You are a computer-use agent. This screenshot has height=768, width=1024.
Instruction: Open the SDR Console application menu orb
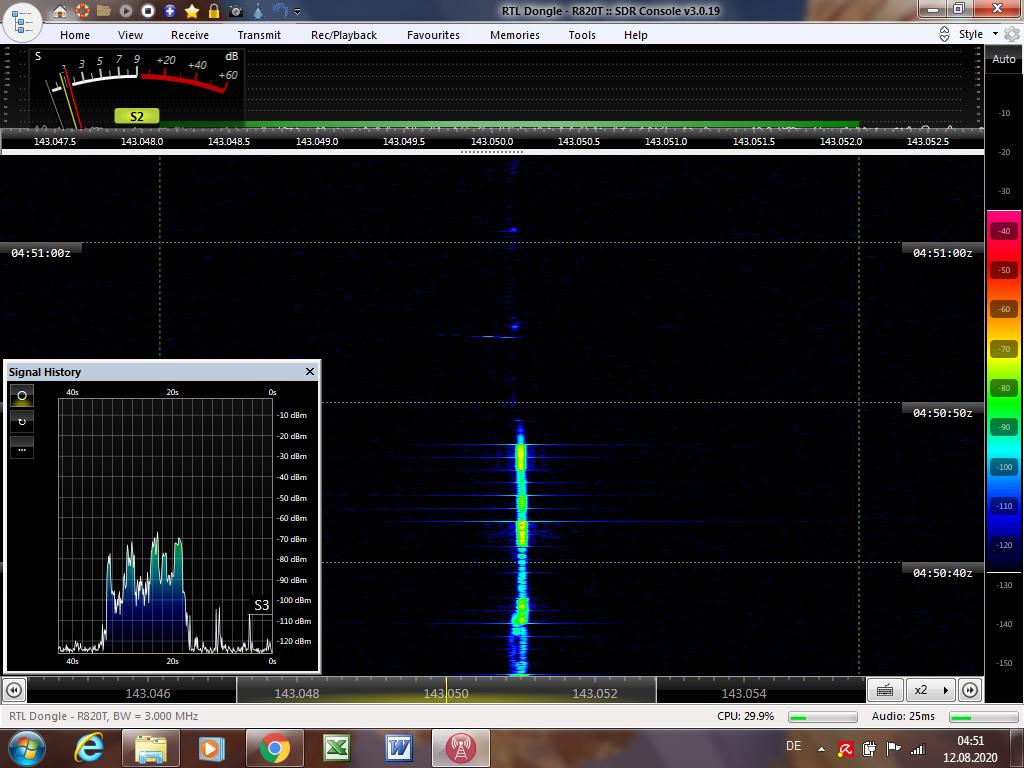click(x=22, y=22)
